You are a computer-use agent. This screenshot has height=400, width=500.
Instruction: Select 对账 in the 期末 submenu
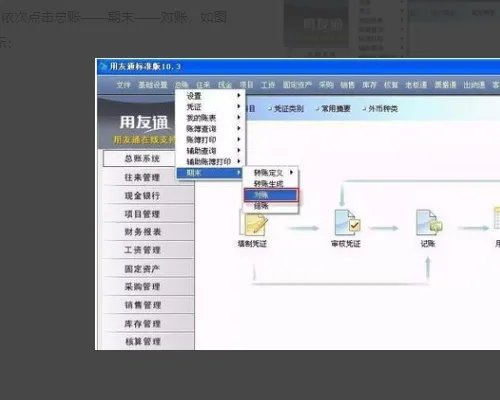click(271, 195)
